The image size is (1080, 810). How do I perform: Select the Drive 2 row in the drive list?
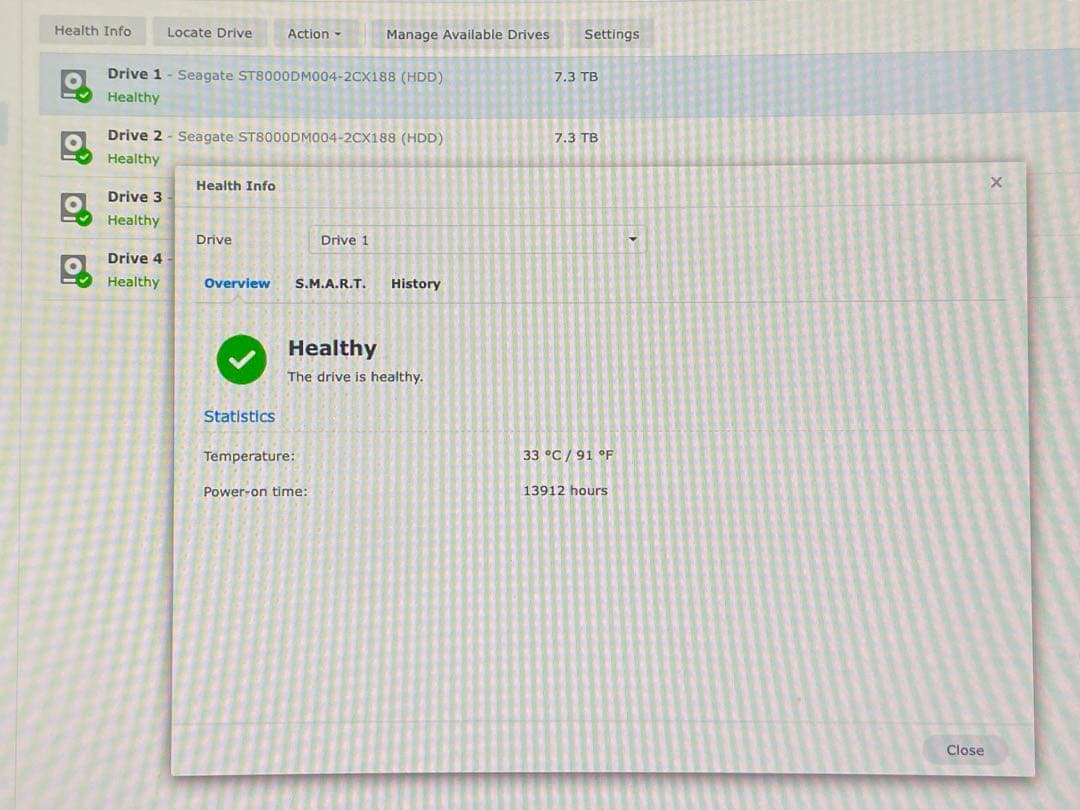click(300, 146)
